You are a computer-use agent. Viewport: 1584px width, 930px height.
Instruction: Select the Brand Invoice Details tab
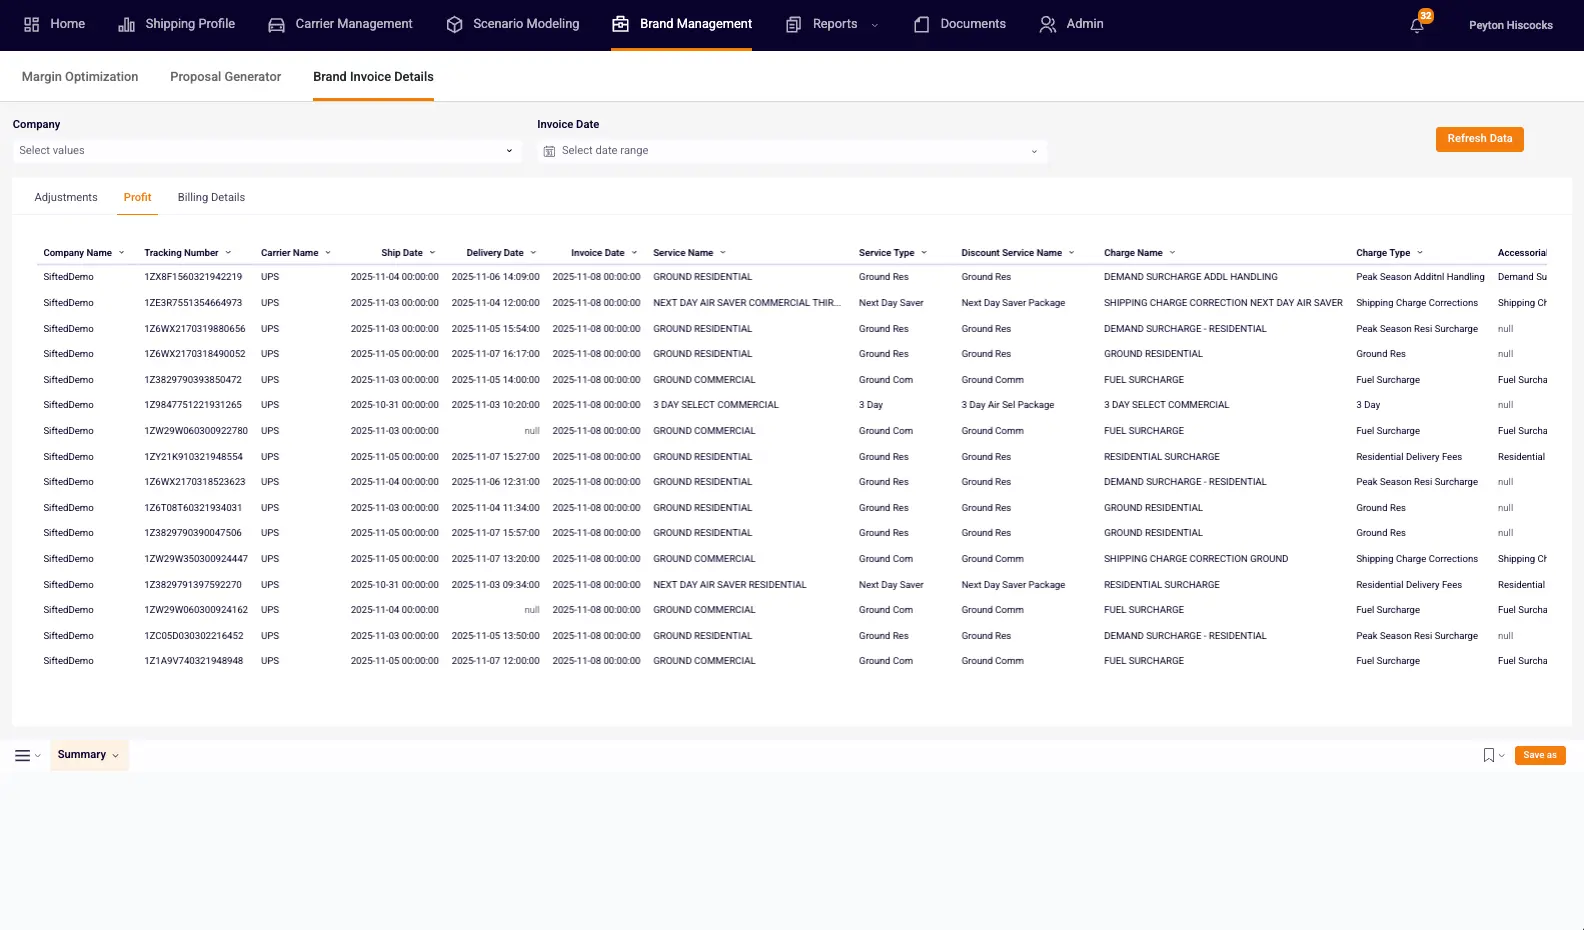tap(373, 77)
